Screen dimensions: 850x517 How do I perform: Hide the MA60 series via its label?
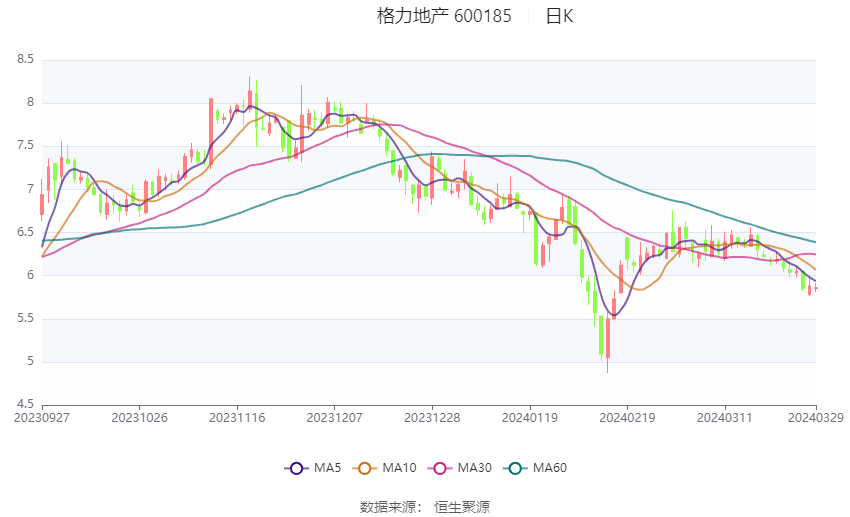coord(550,468)
